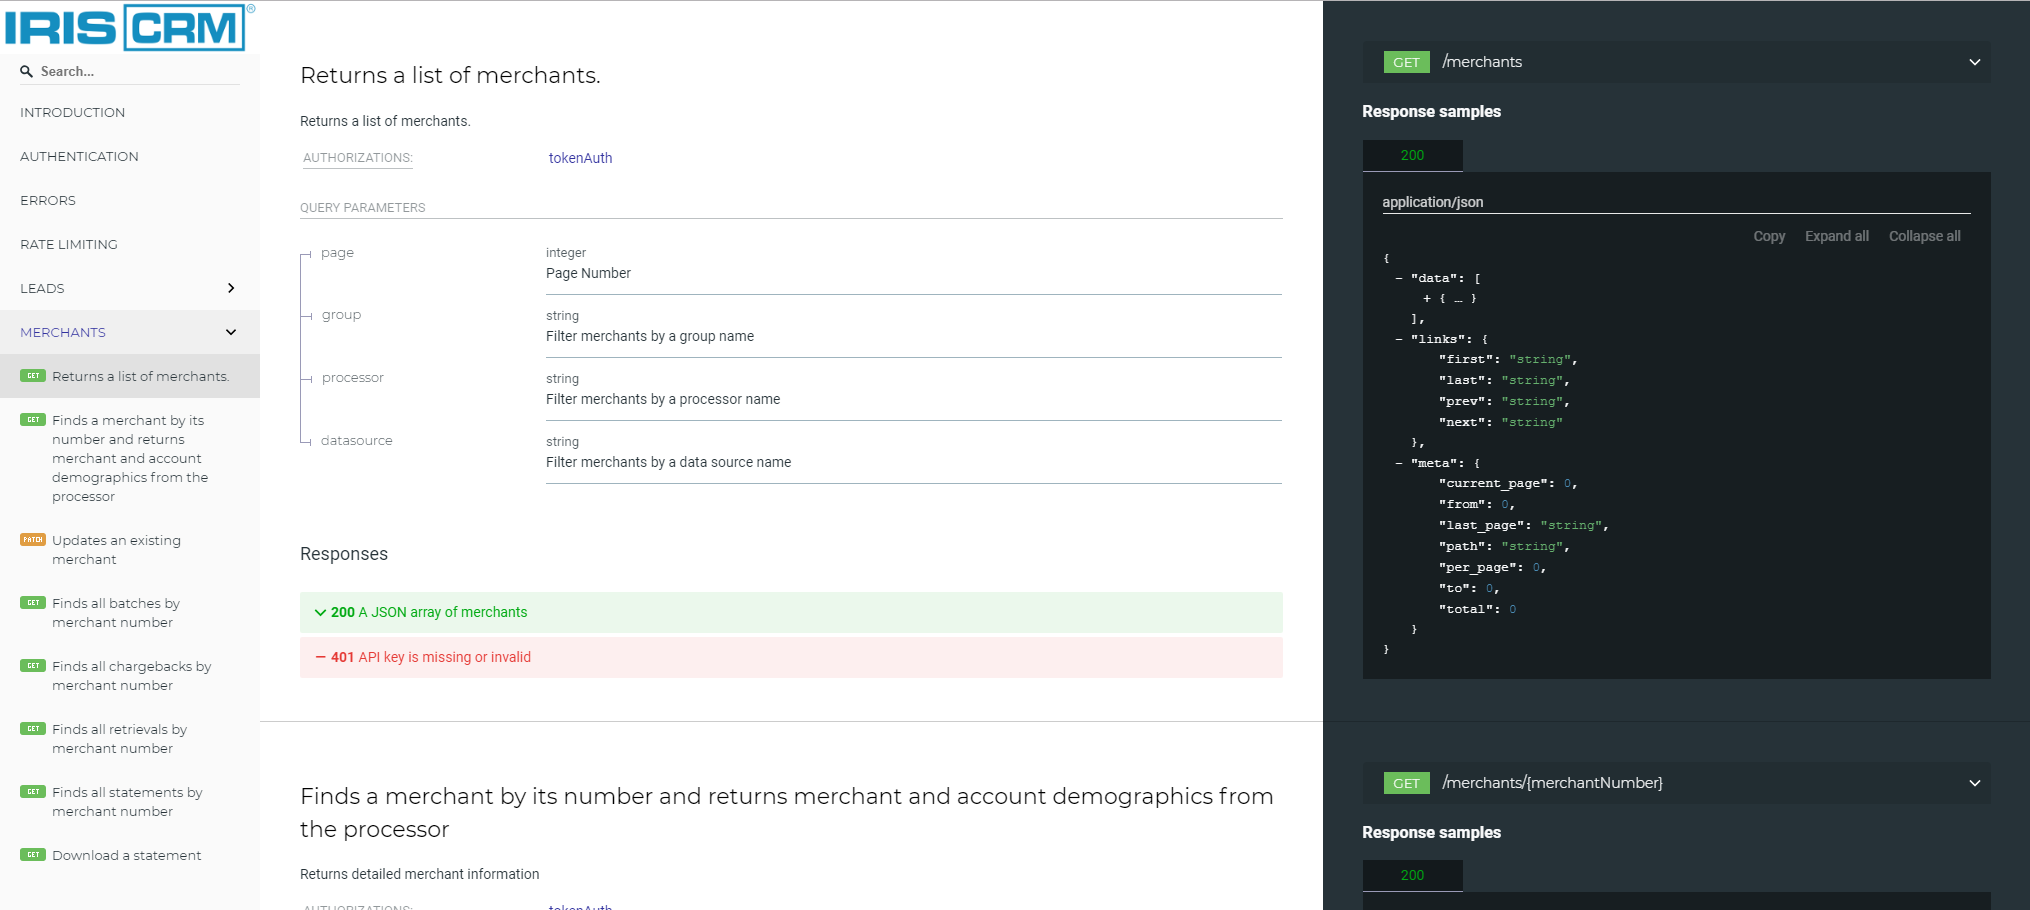Click GET label for /merchants/{merchantNumber} endpoint

pos(1406,783)
